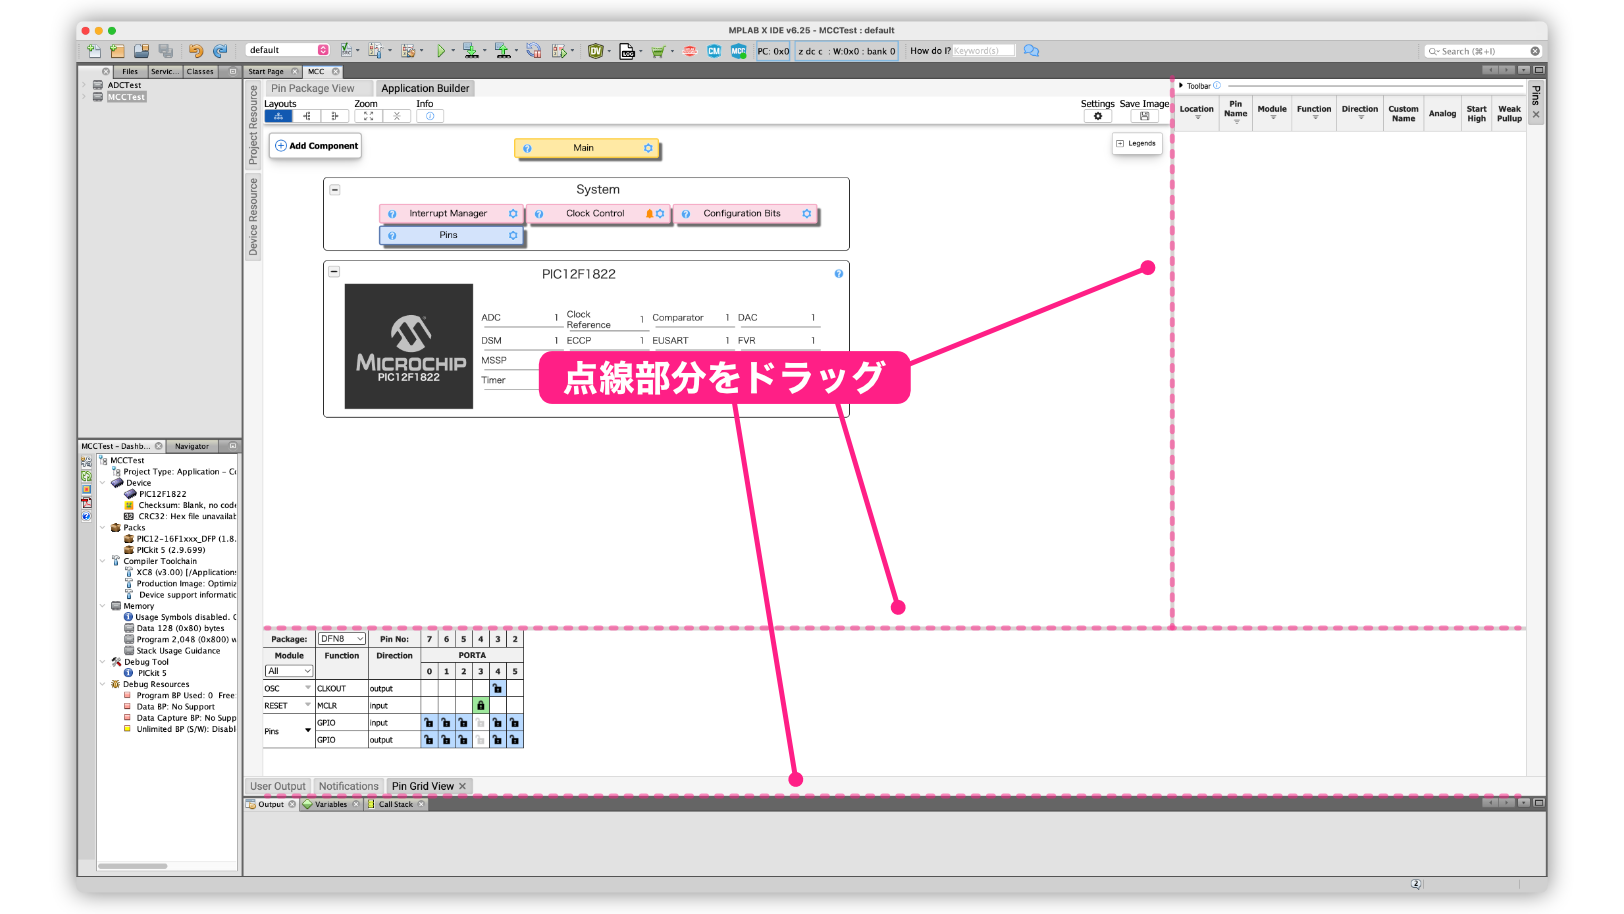
Task: Toggle the green MCLR lock on PORTA 3
Action: 480,706
